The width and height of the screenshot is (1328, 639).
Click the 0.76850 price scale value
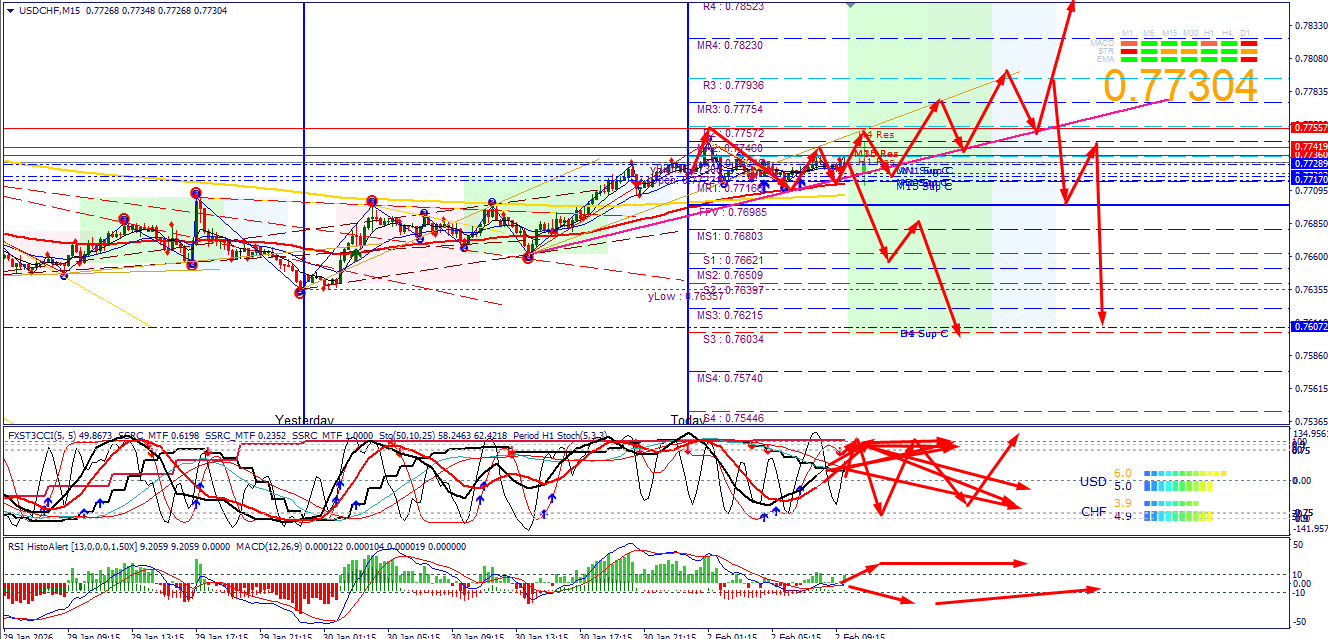coord(1309,223)
